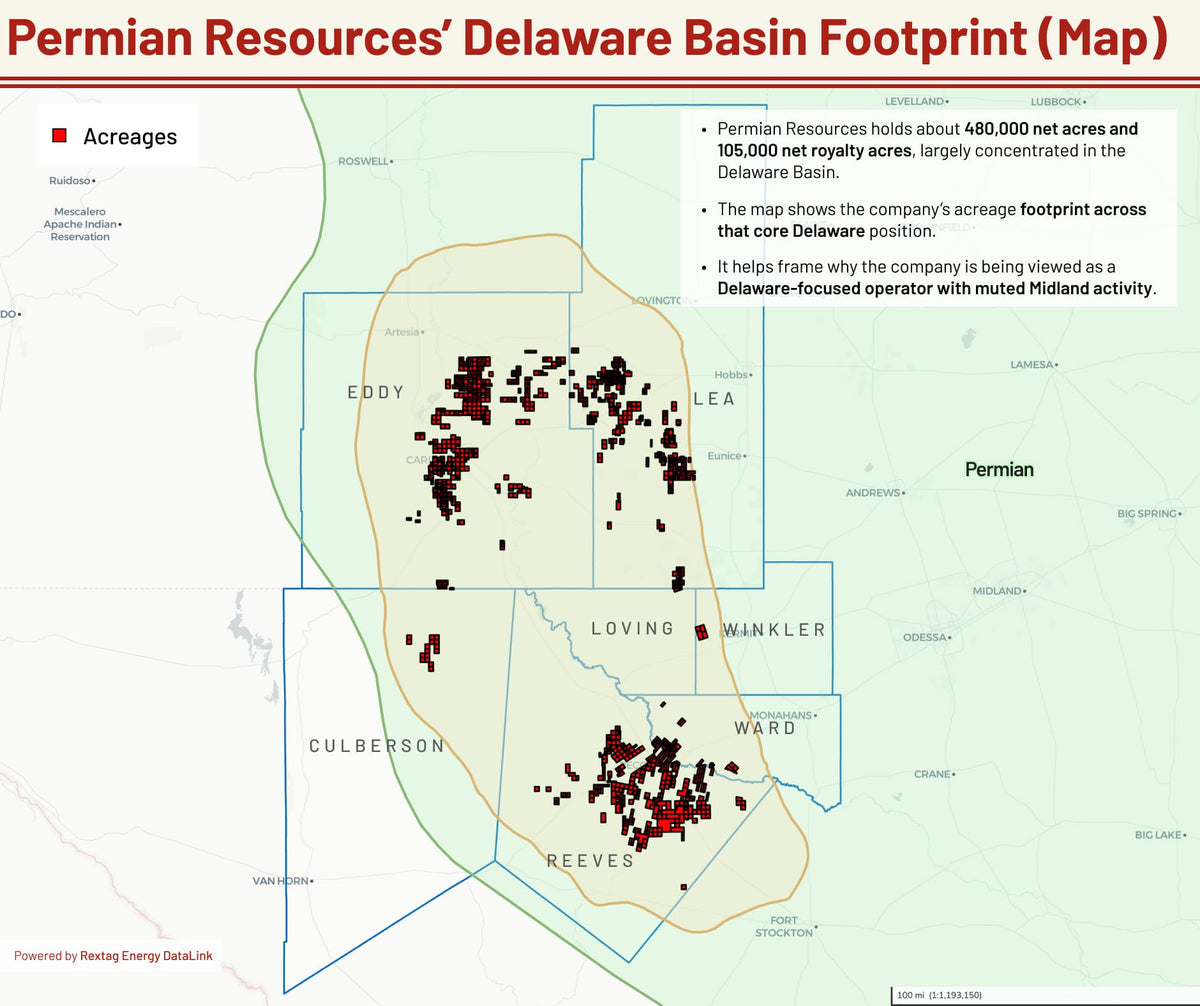Screen dimensions: 1200x1006
Task: Click the Mescalero Apache Indian Reservation label
Action: [x=80, y=224]
